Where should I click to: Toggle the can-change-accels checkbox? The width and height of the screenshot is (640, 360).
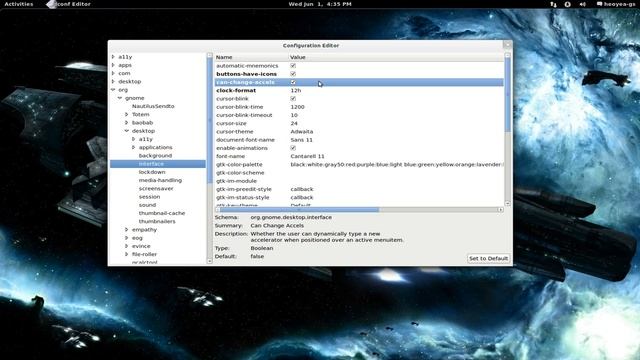(293, 82)
